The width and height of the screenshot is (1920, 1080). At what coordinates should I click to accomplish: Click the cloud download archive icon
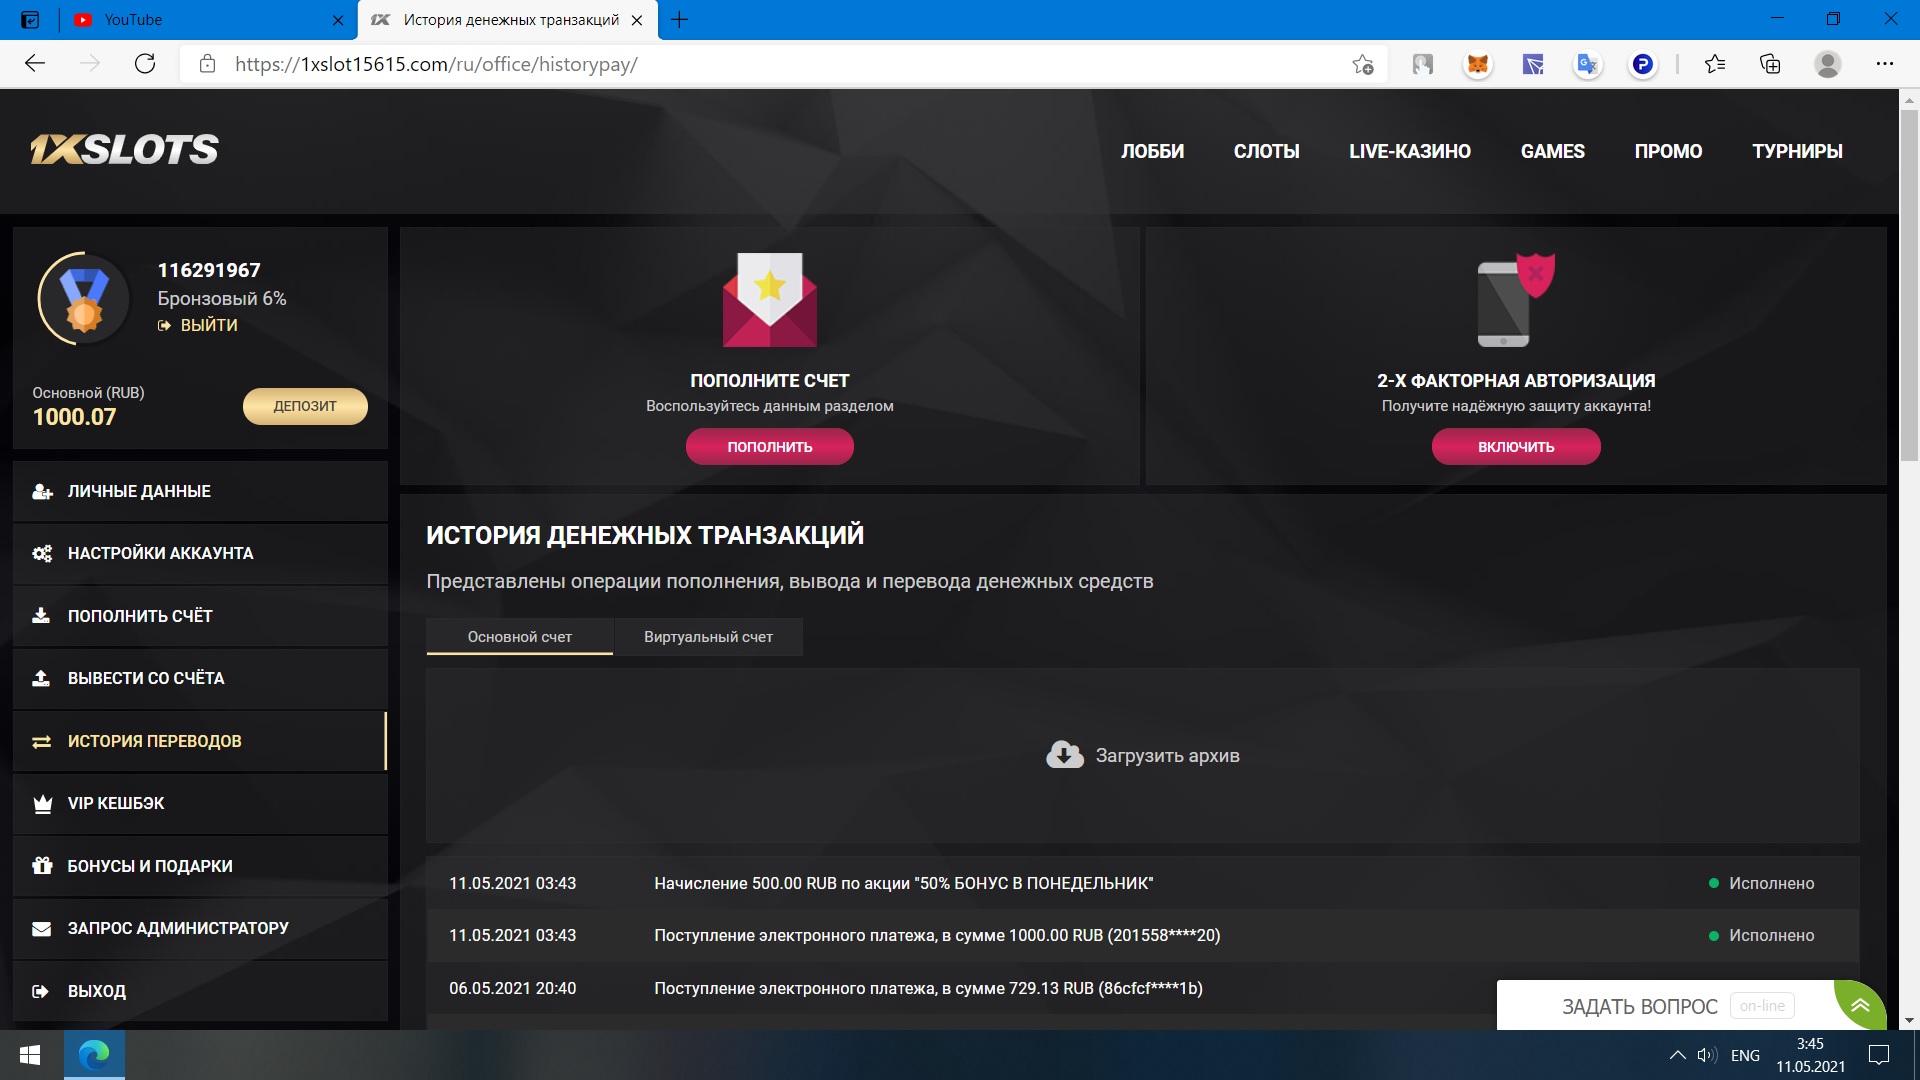tap(1064, 755)
